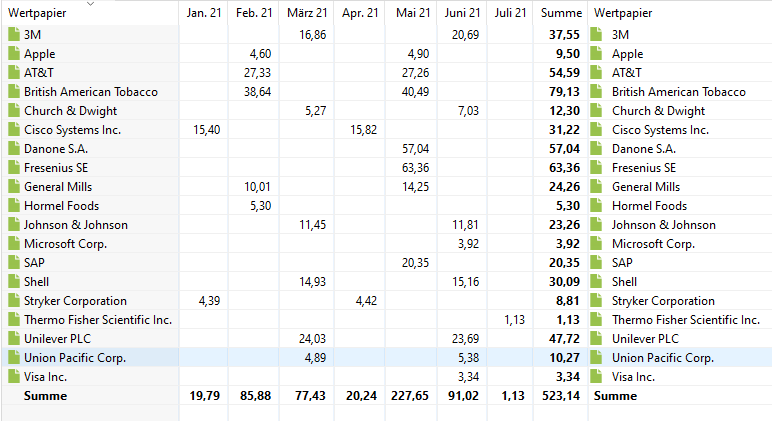Click the Feb. 21 column header
The image size is (772, 421).
coord(254,13)
